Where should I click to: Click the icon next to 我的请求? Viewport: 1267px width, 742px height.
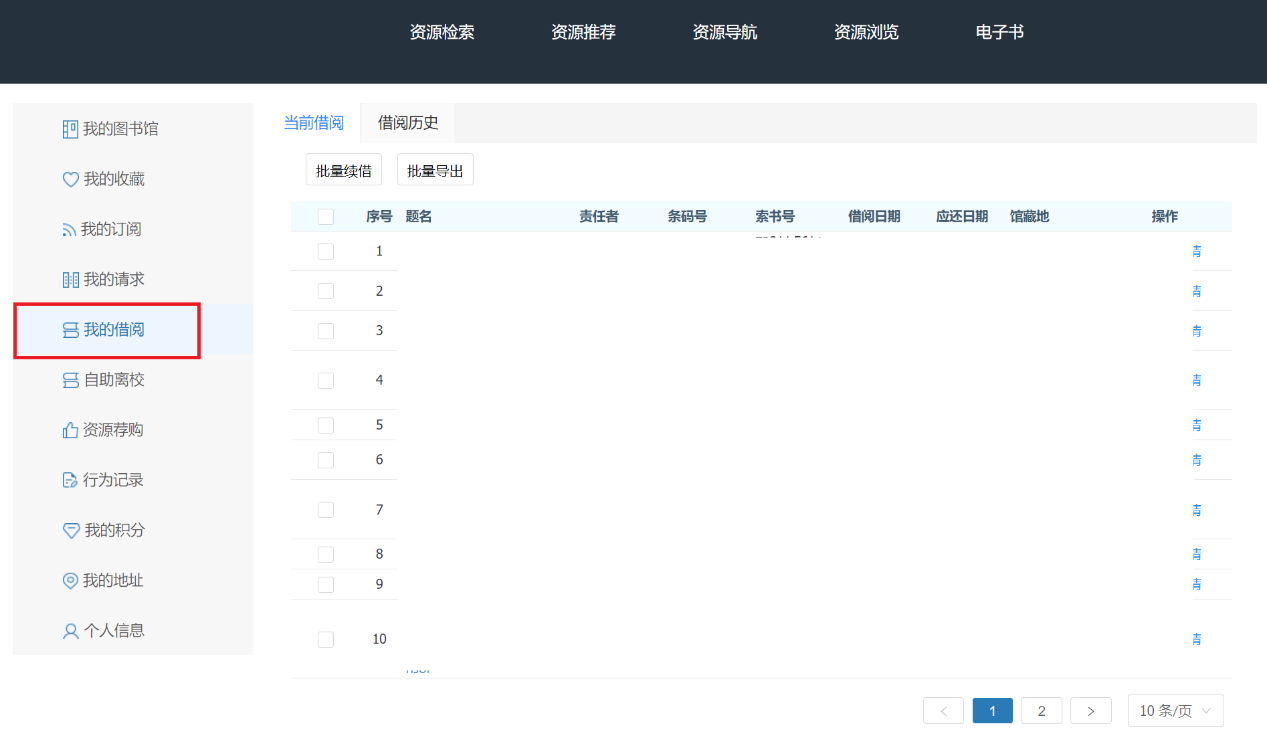click(70, 280)
